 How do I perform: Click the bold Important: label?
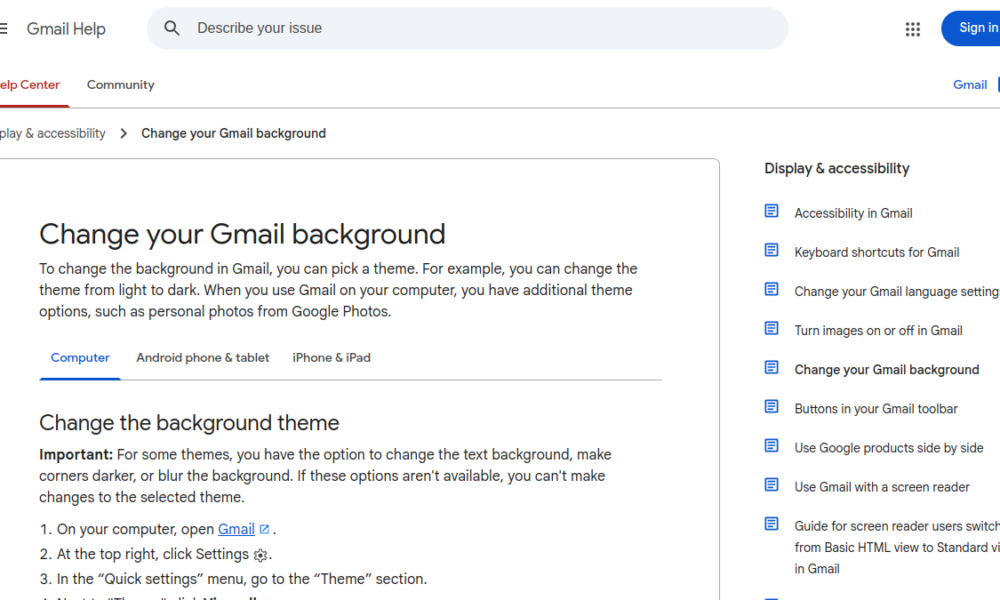pyautogui.click(x=76, y=455)
